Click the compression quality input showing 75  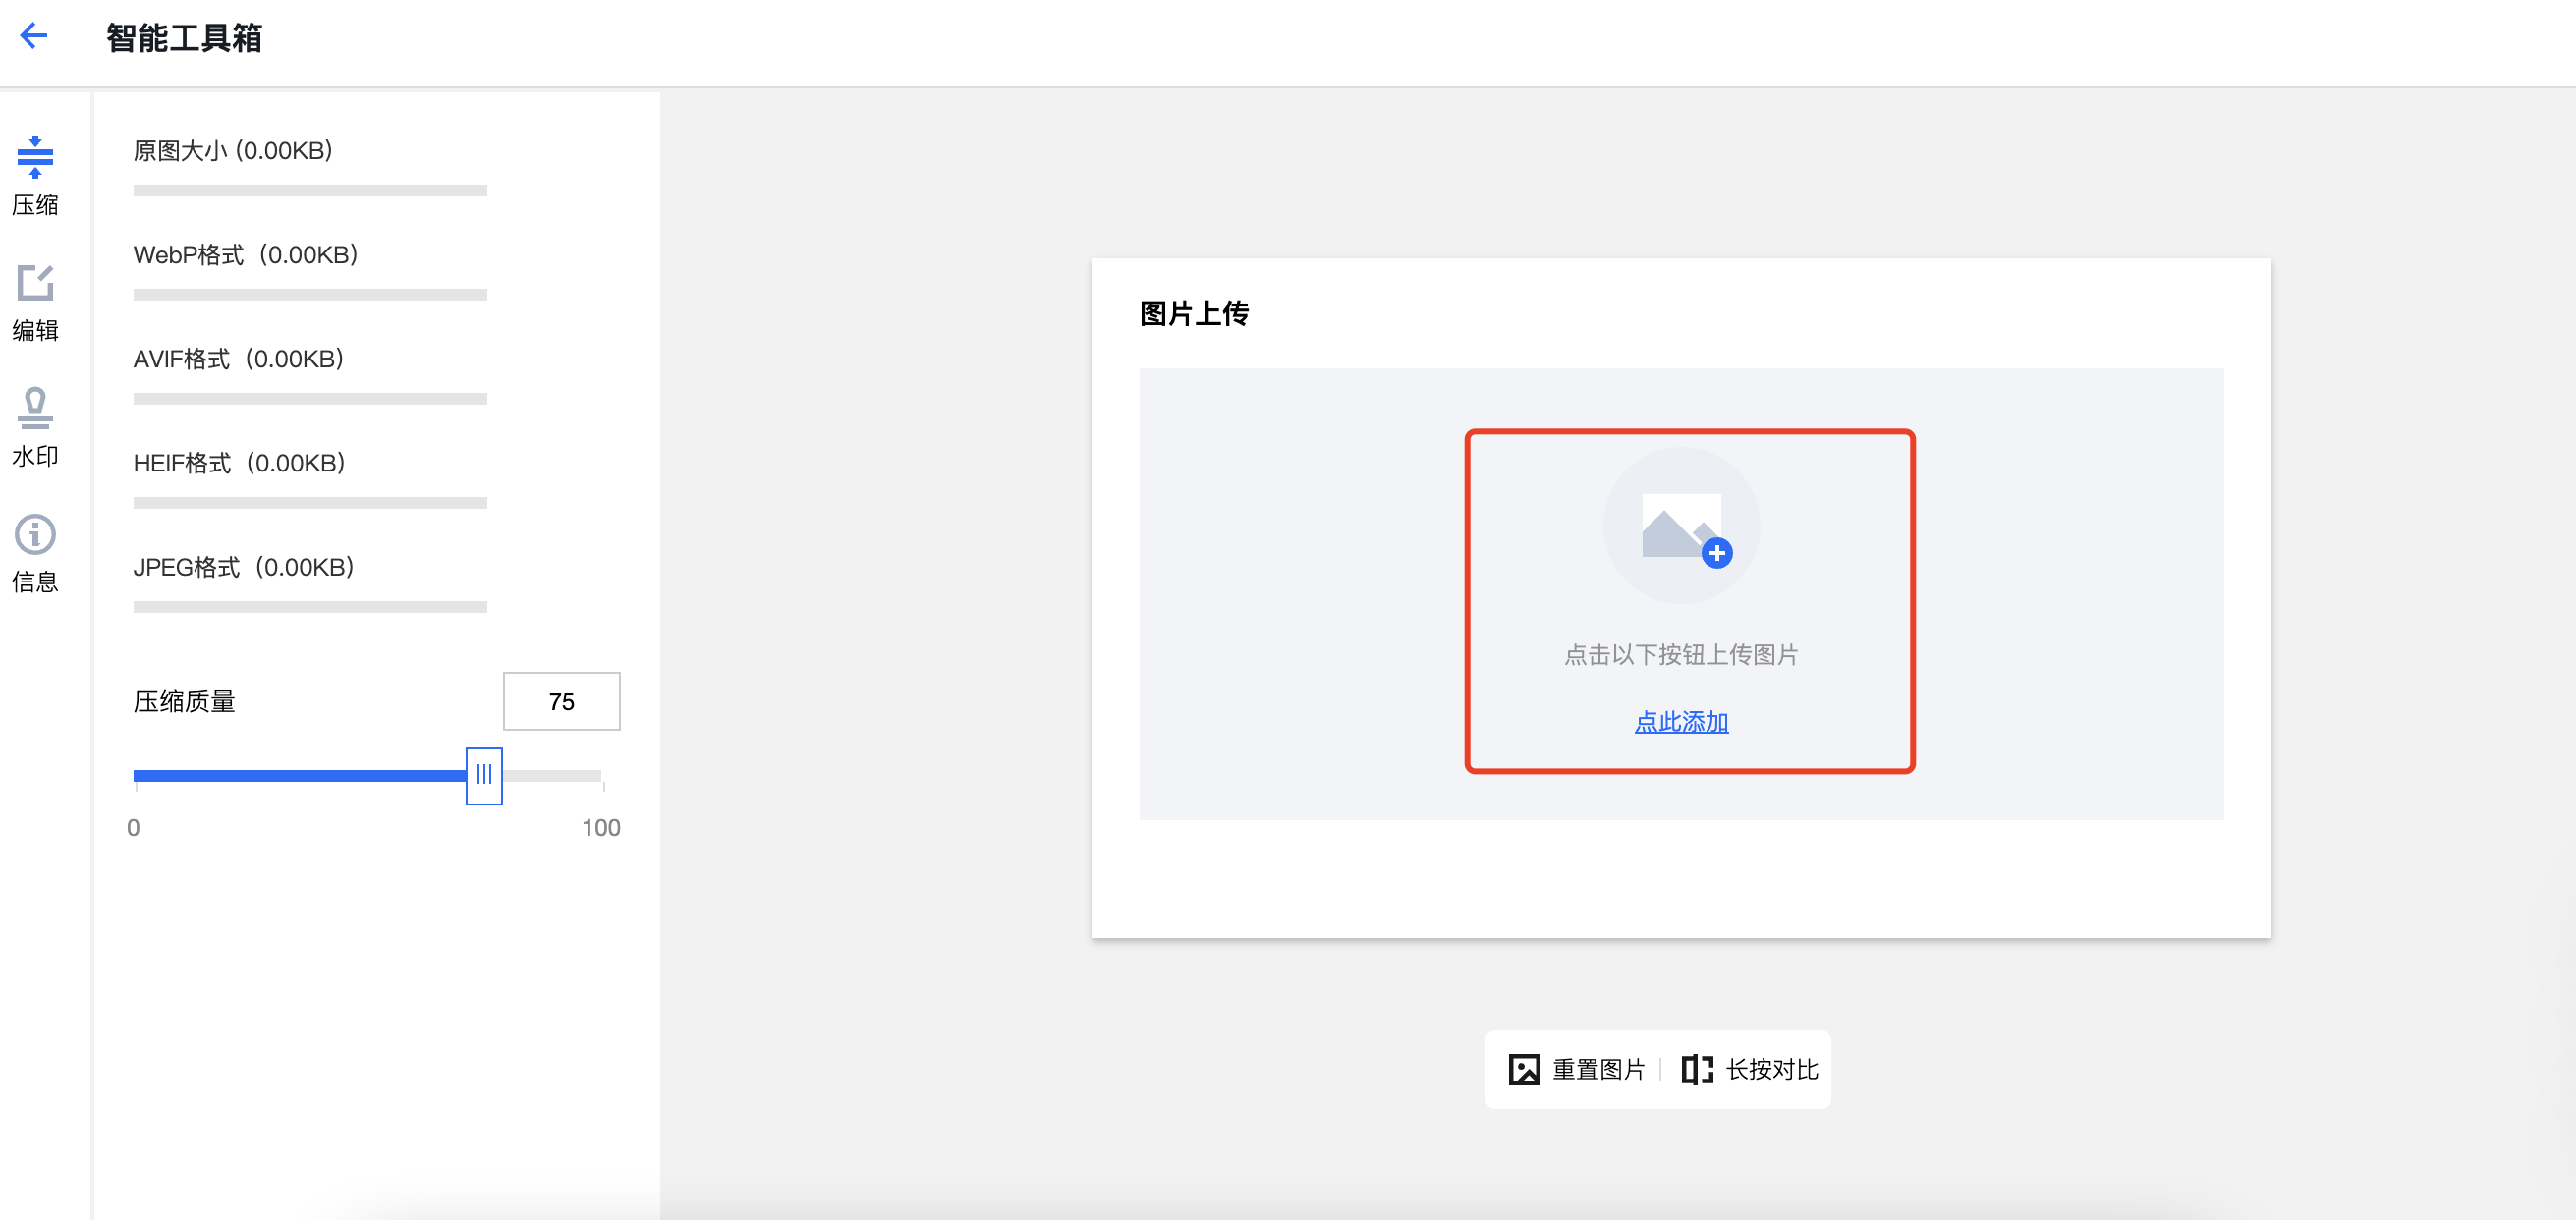coord(561,702)
